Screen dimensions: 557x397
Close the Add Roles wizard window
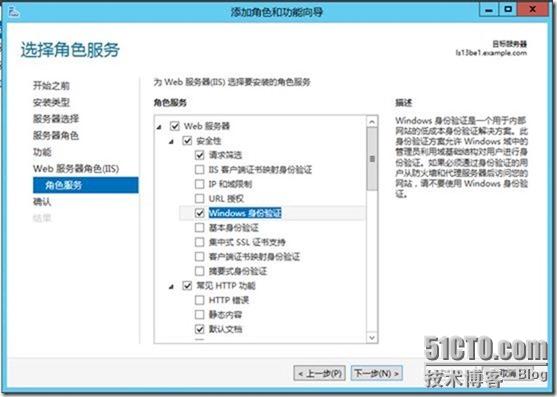(x=532, y=10)
